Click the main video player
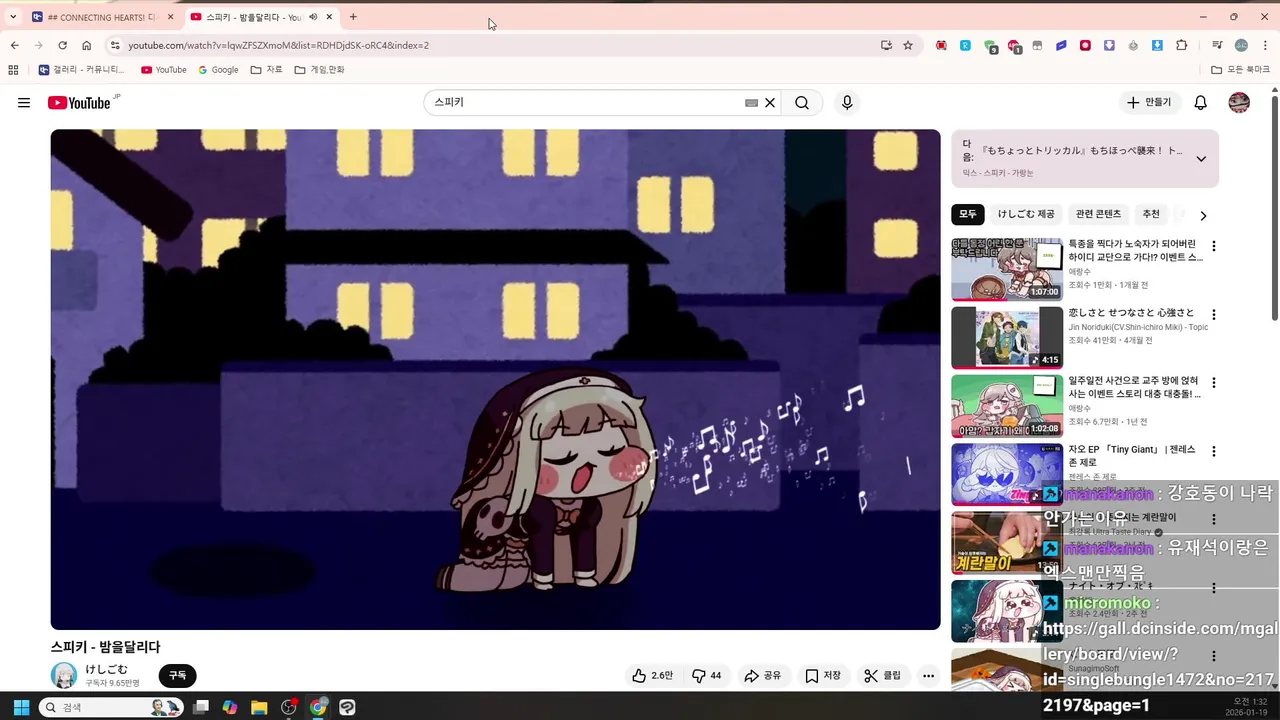This screenshot has width=1280, height=720. click(495, 379)
